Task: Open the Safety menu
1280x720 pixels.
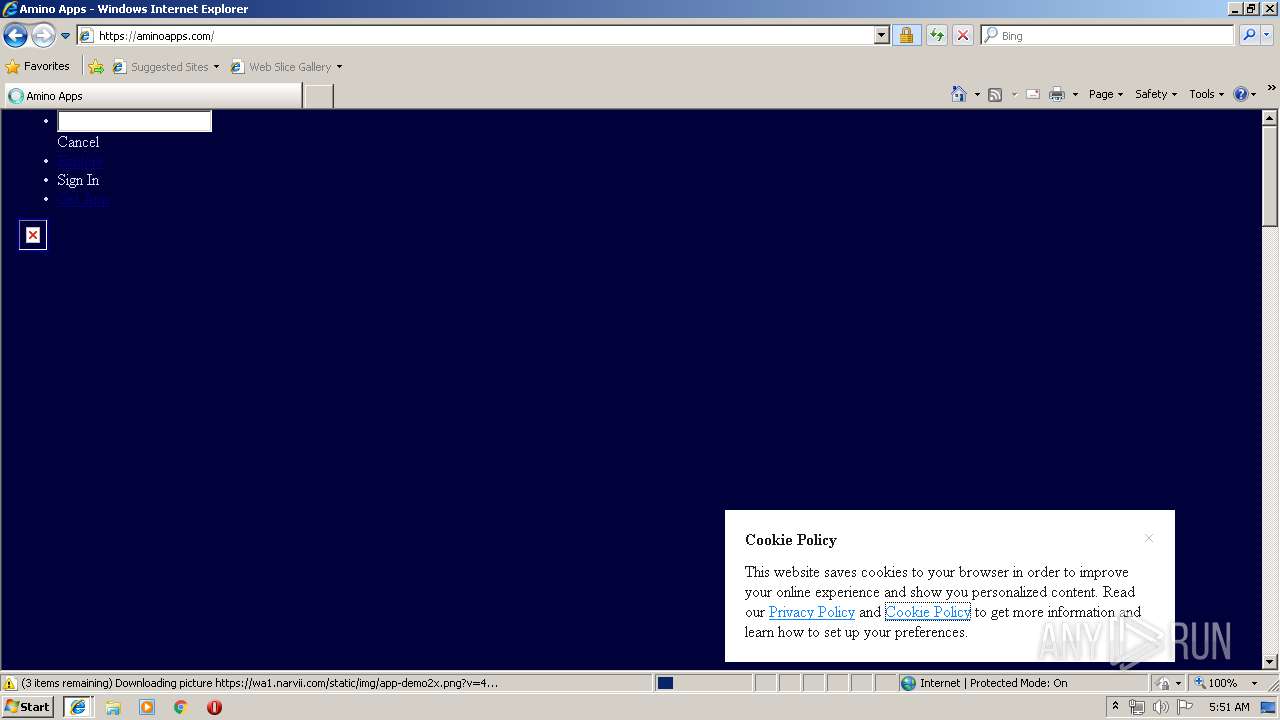Action: click(x=1156, y=94)
